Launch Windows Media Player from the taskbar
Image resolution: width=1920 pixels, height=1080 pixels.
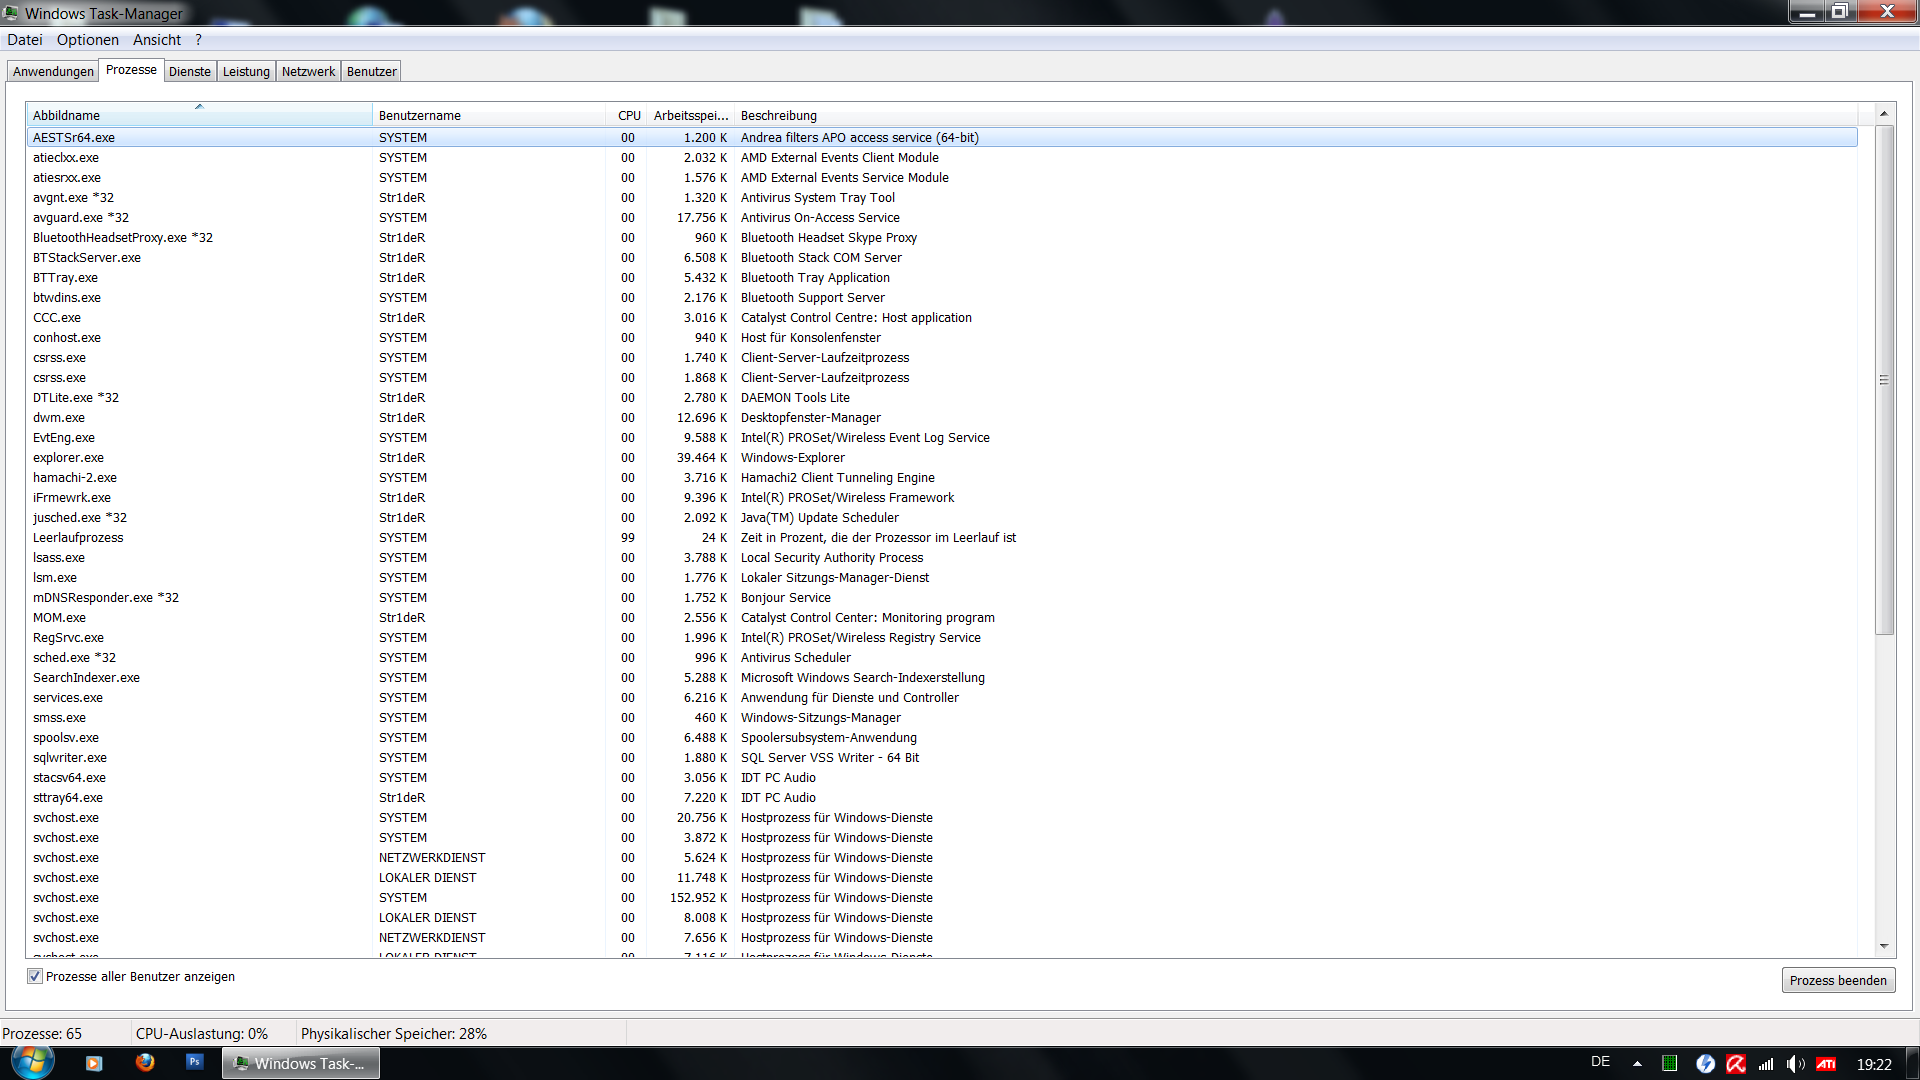point(94,1063)
